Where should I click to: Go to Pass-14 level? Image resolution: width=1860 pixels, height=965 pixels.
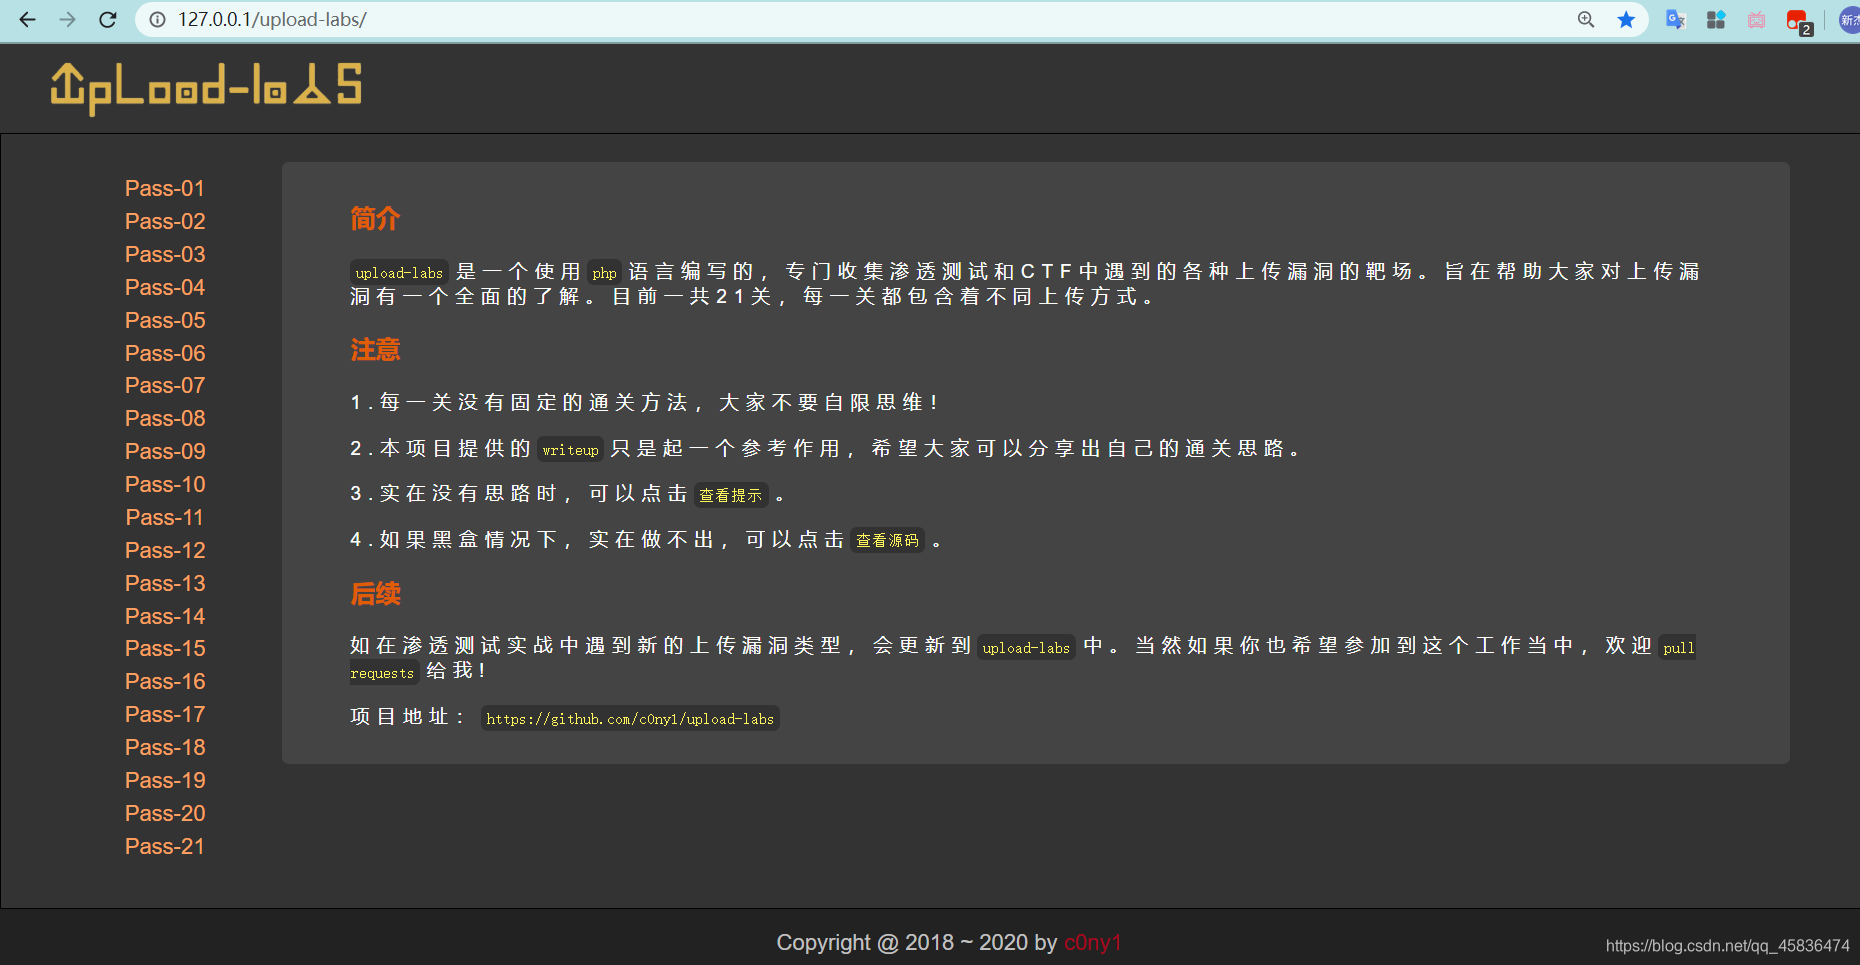(165, 616)
